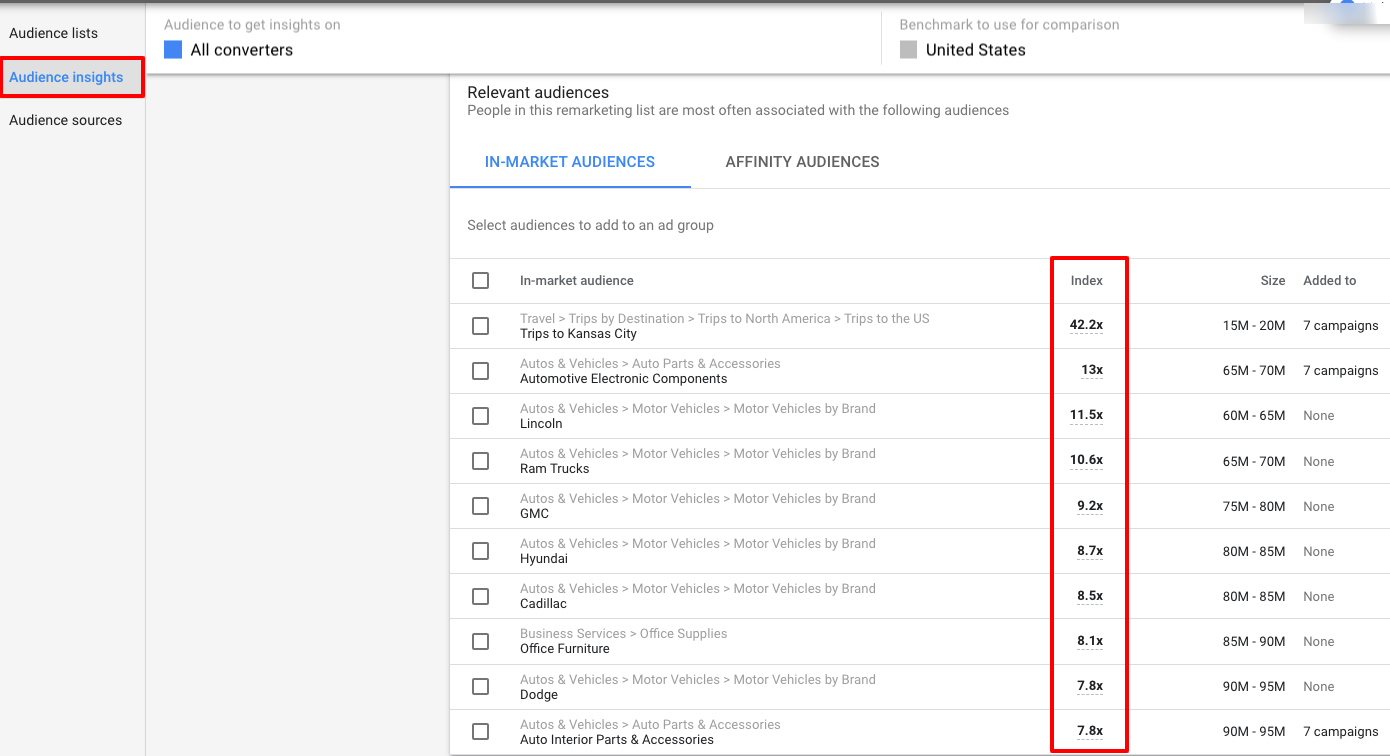The height and width of the screenshot is (756, 1390).
Task: Click blue All converters color square
Action: (x=173, y=50)
